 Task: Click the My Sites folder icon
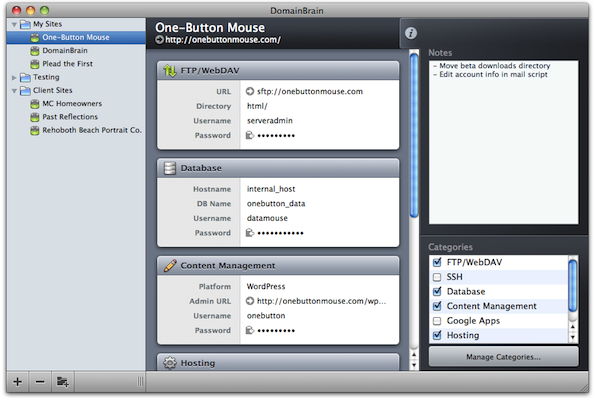pos(25,24)
